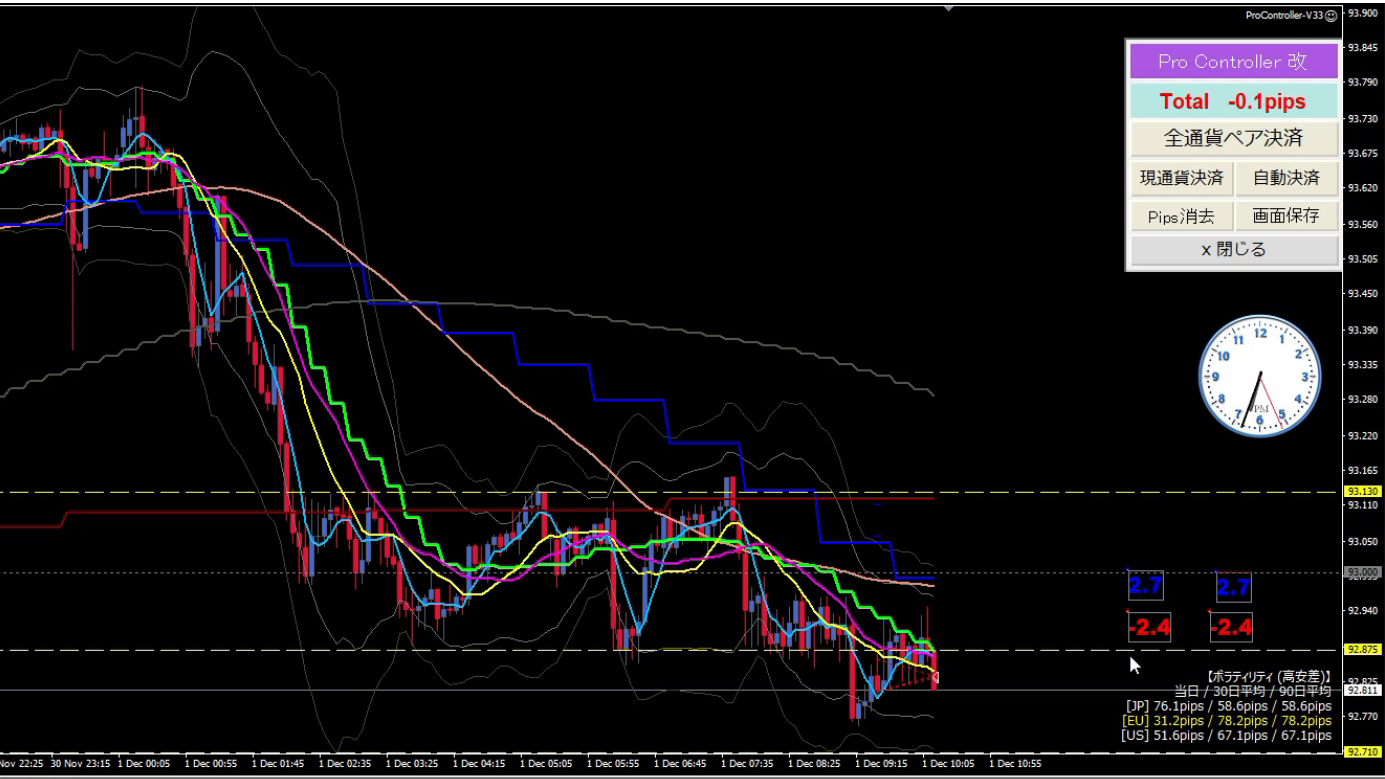Select the current price 92.811 label
This screenshot has height=779, width=1385.
tap(1363, 690)
